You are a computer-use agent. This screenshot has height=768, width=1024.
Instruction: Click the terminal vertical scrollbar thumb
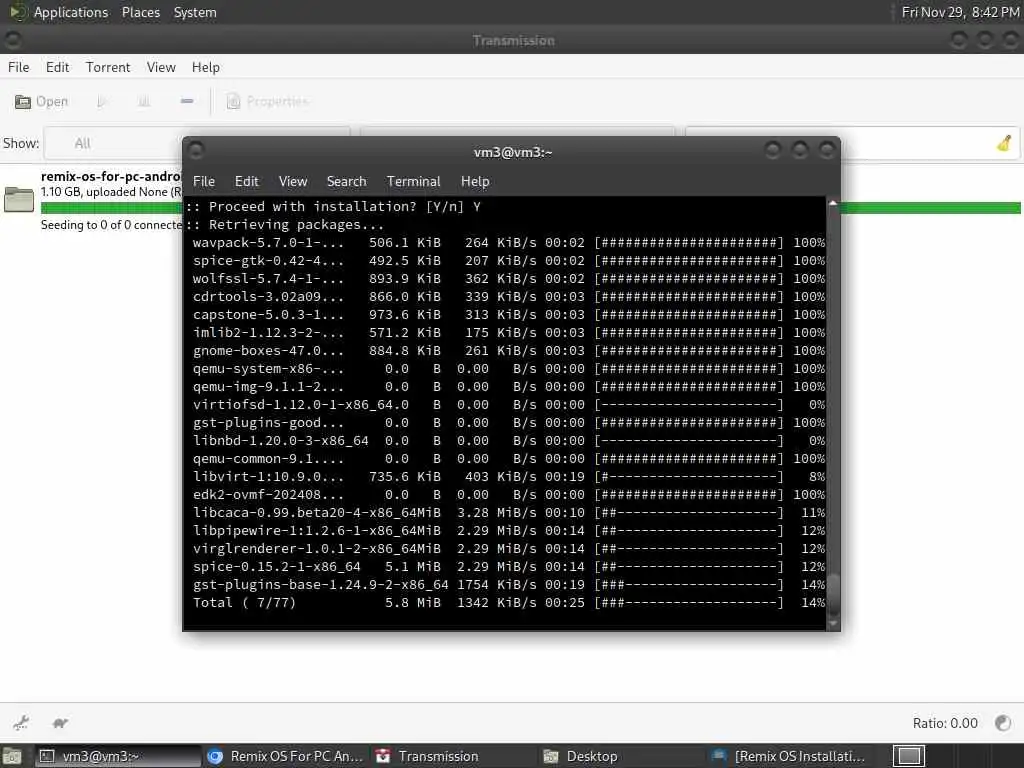point(833,594)
